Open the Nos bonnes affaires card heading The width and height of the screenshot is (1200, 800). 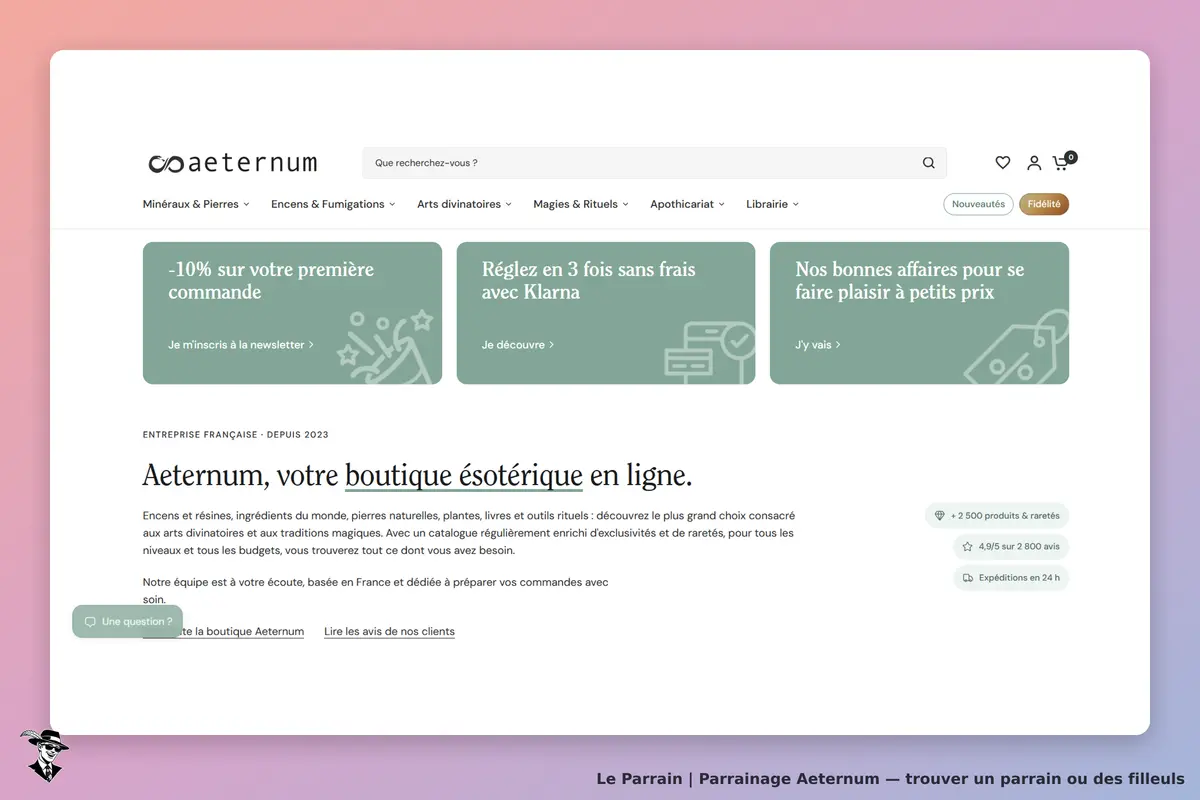pyautogui.click(x=910, y=281)
